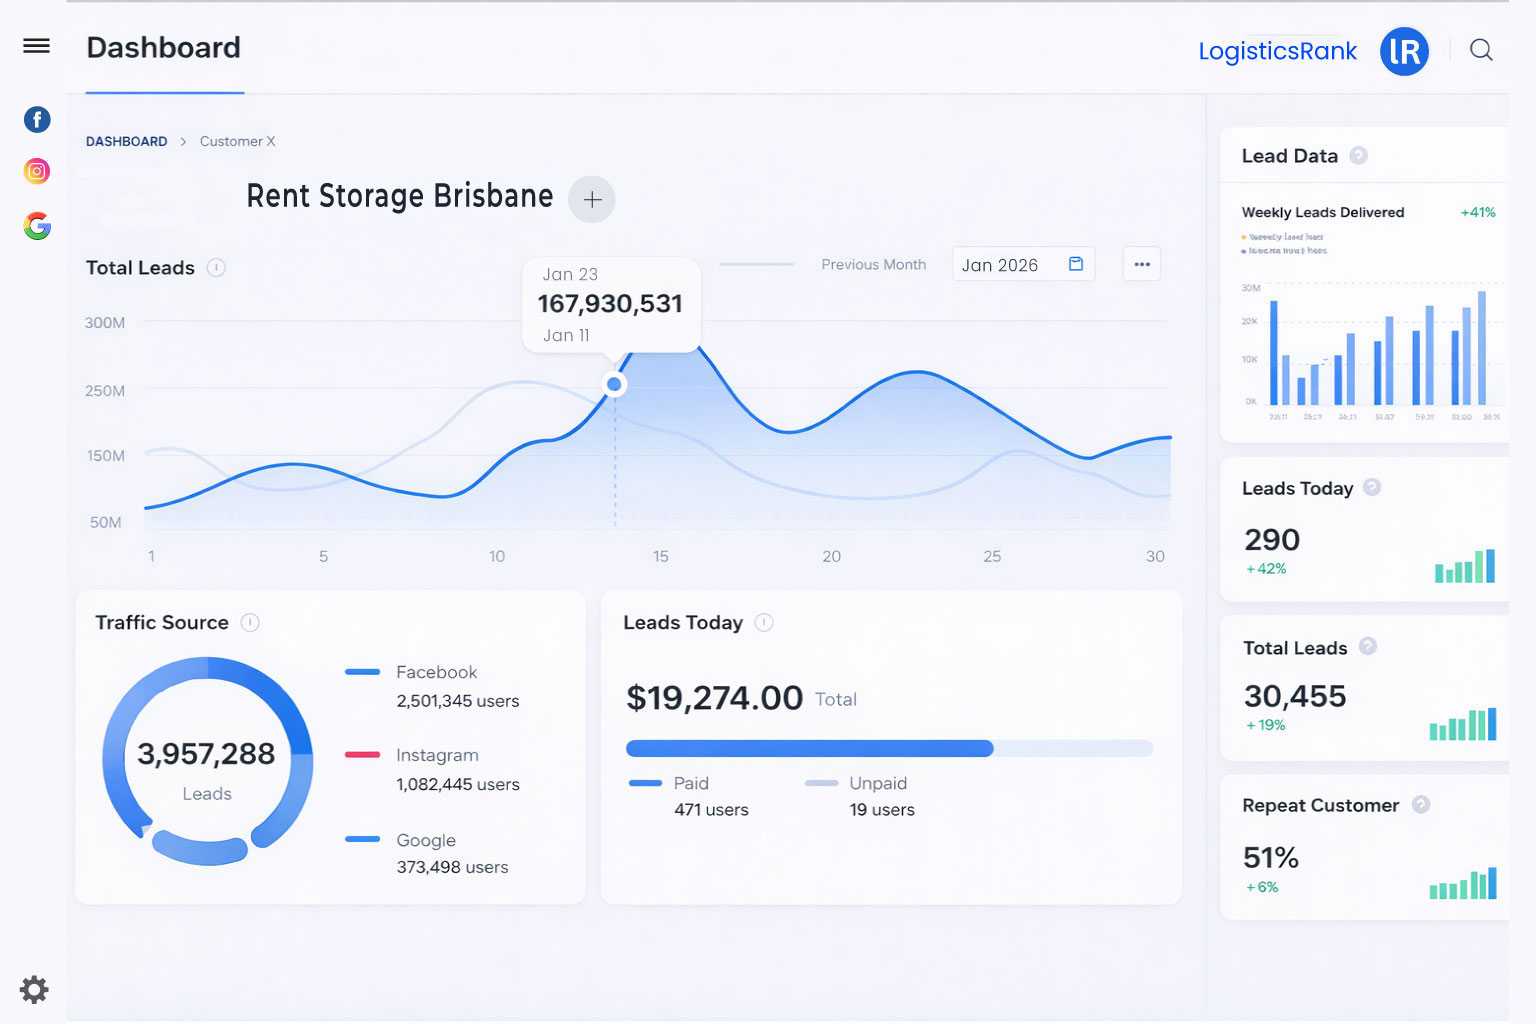Click the 471 users Paid count
Image resolution: width=1536 pixels, height=1024 pixels.
click(x=711, y=810)
